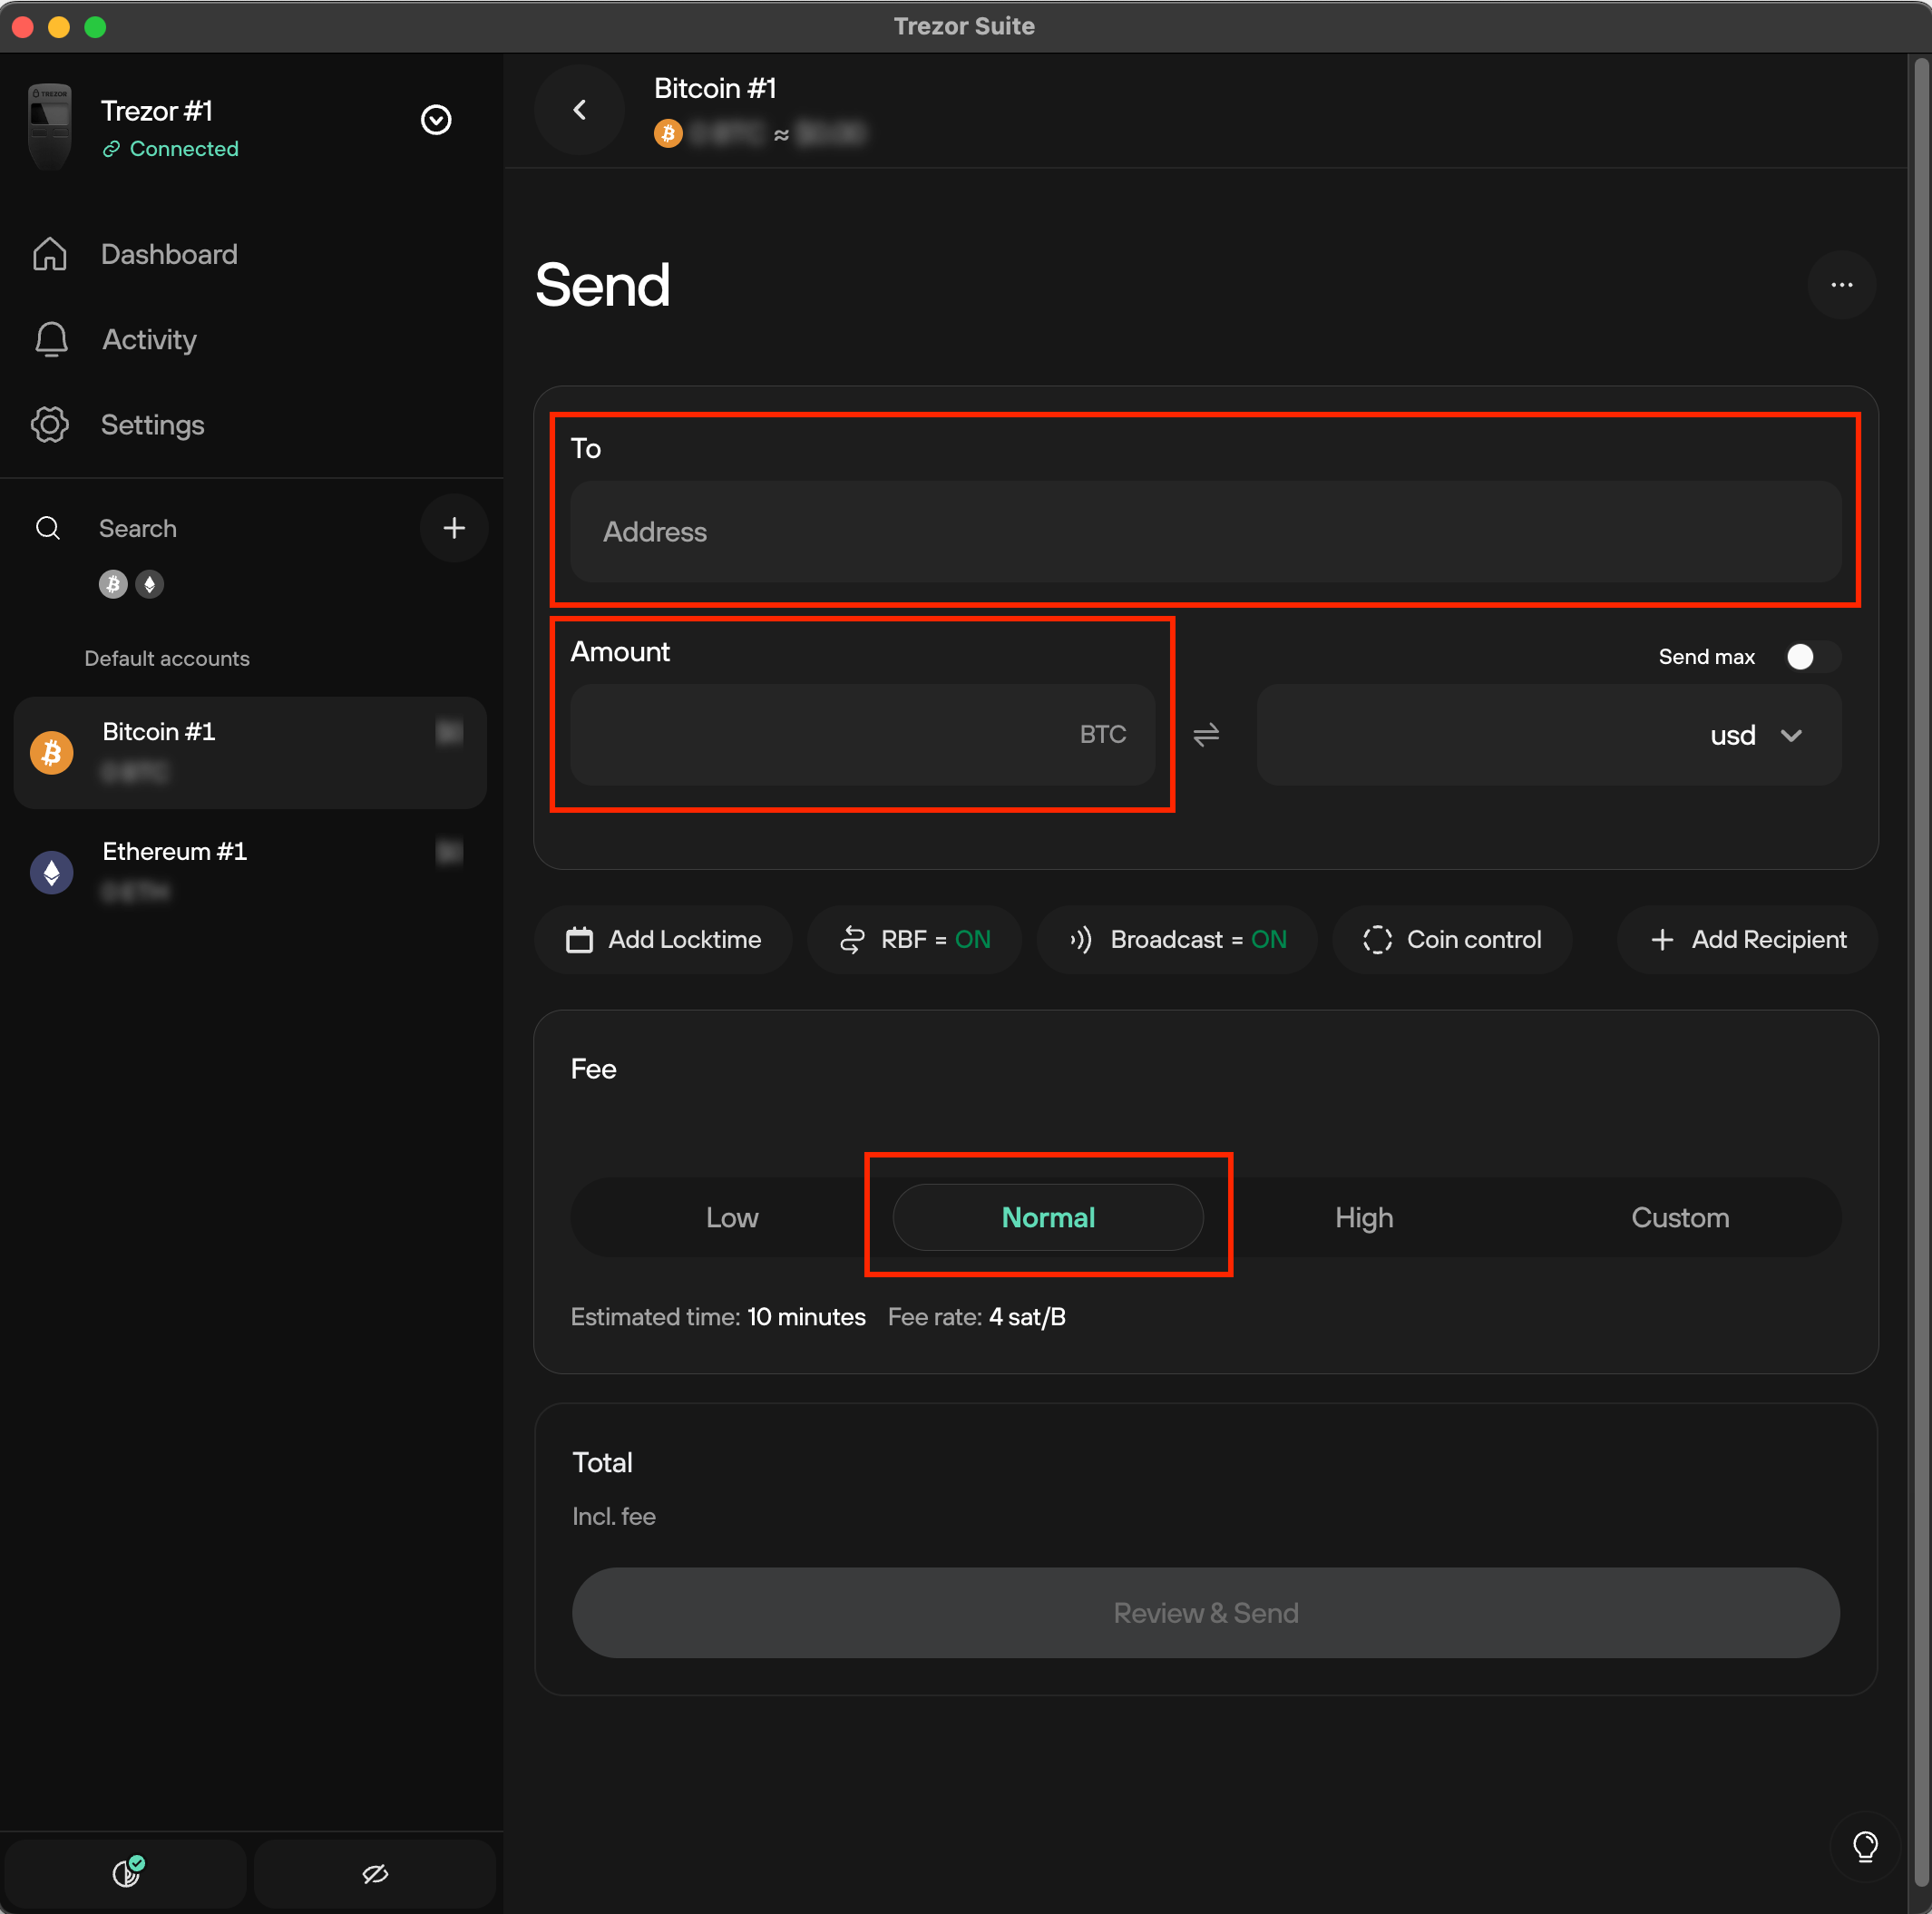The image size is (1932, 1914).
Task: Select the Bitcoin #1 account
Action: [250, 752]
